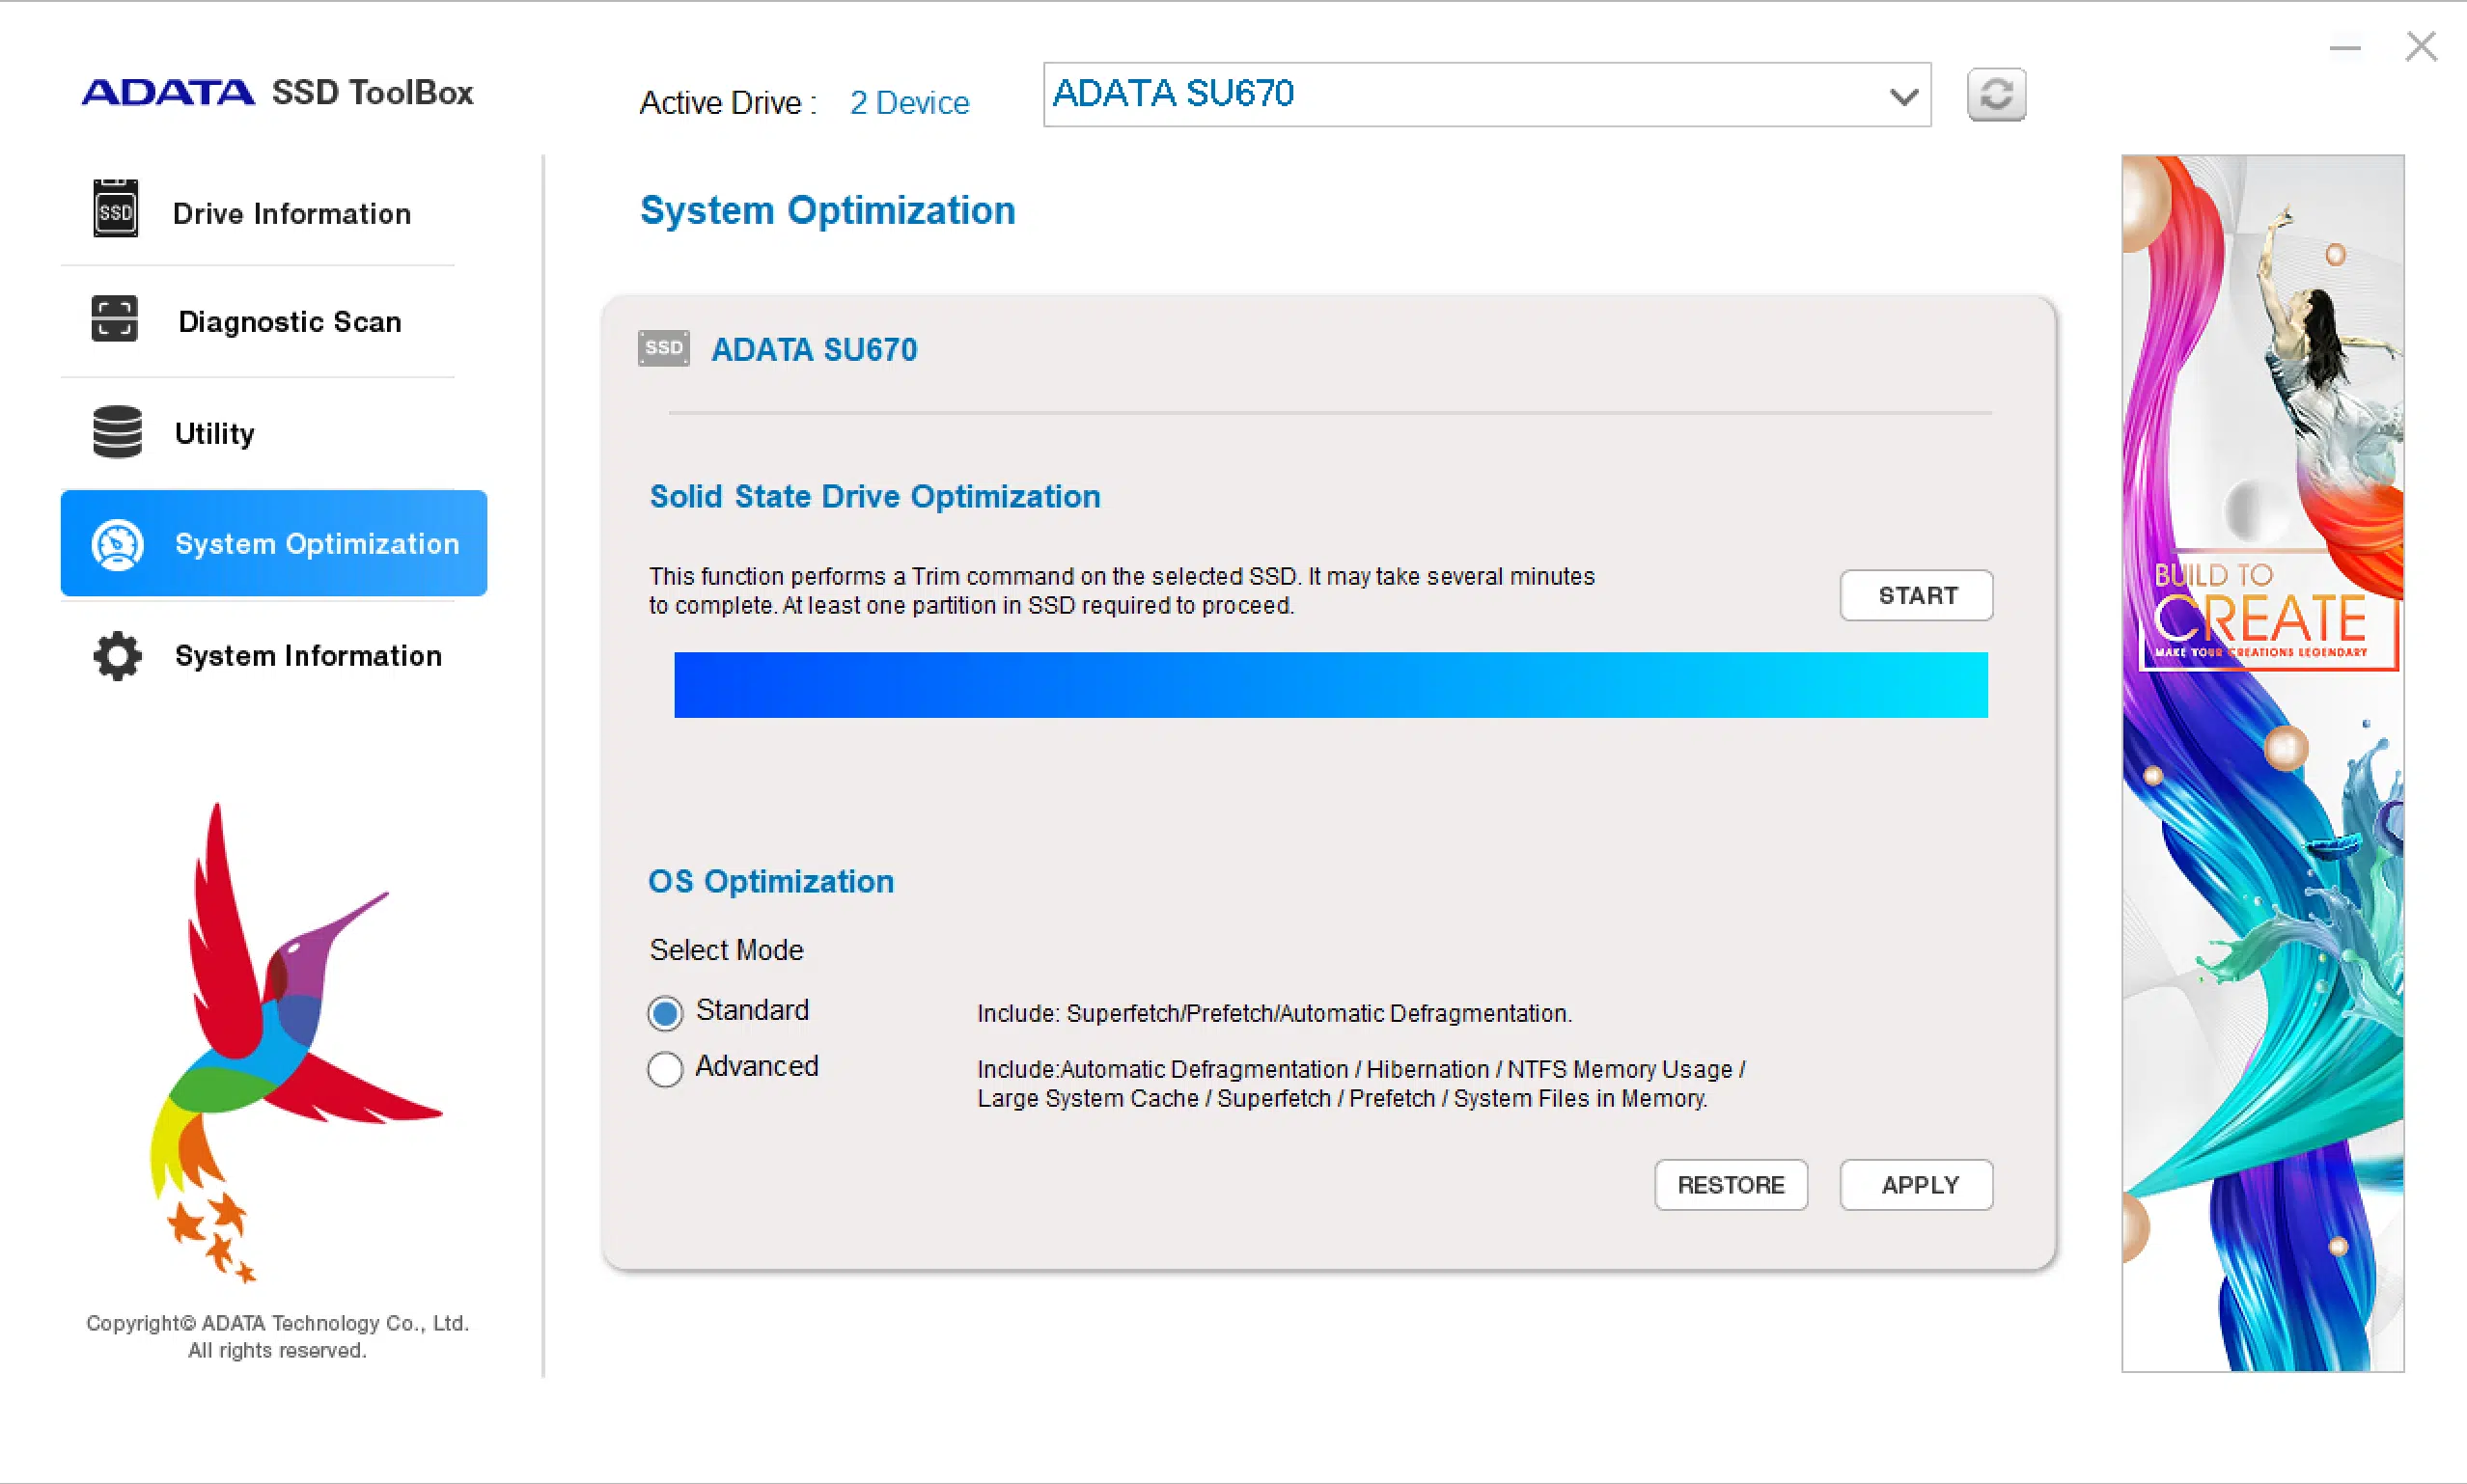Click the Trim command description text

tap(1122, 591)
